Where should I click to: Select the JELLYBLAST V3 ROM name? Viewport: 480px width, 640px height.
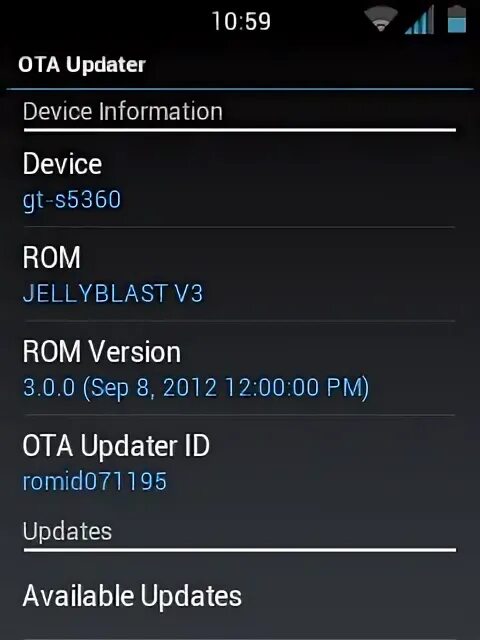[113, 293]
